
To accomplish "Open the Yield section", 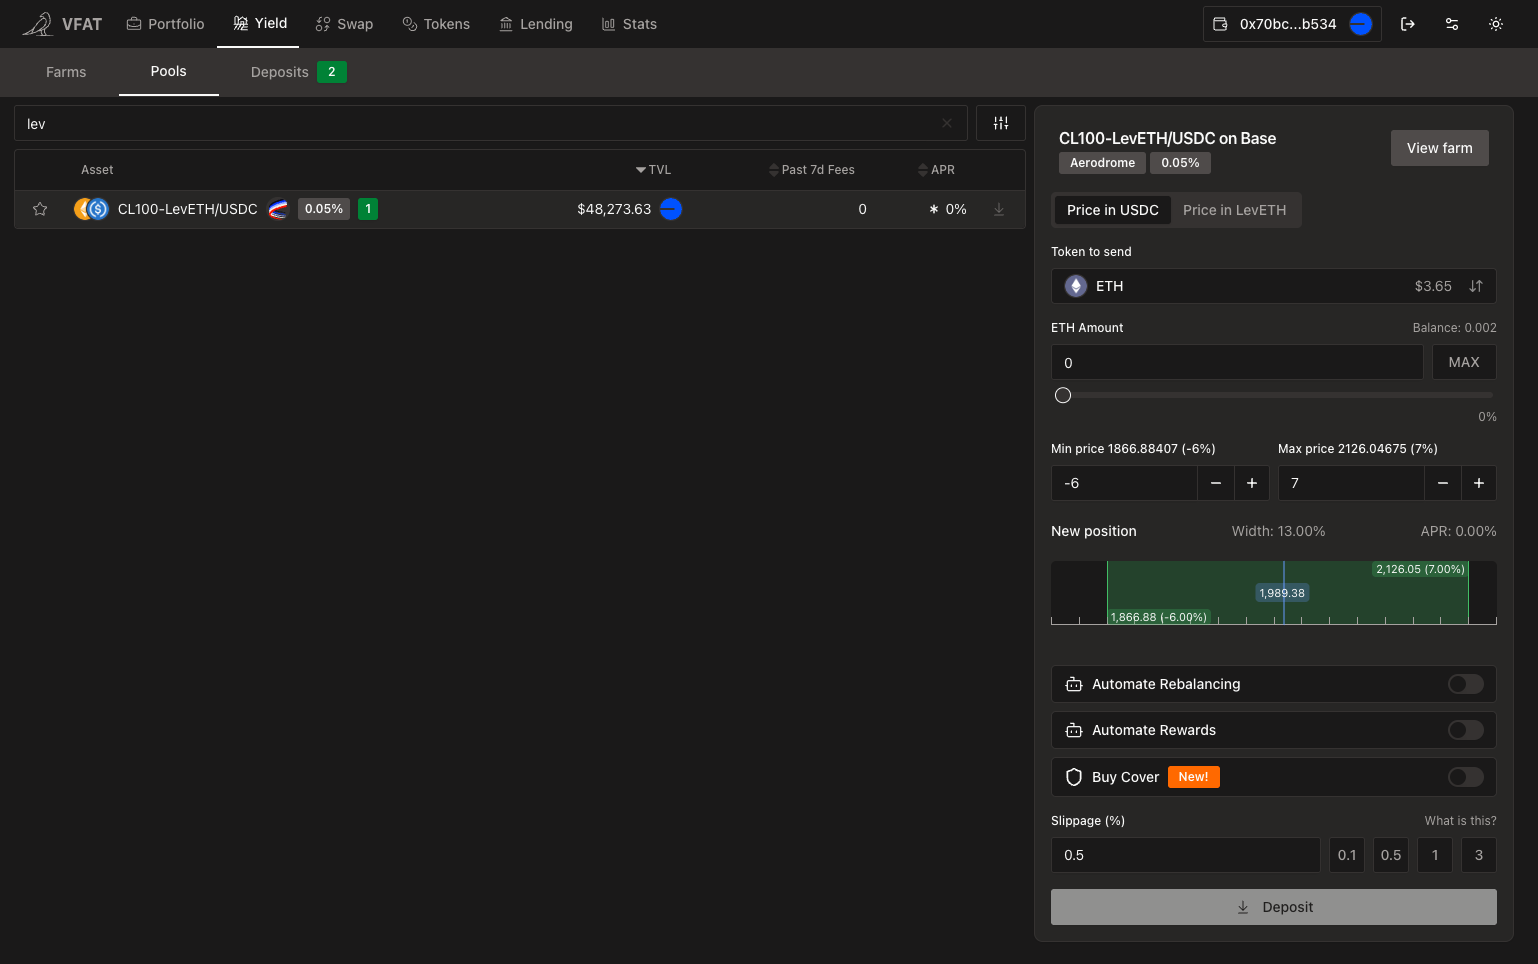I will (259, 23).
